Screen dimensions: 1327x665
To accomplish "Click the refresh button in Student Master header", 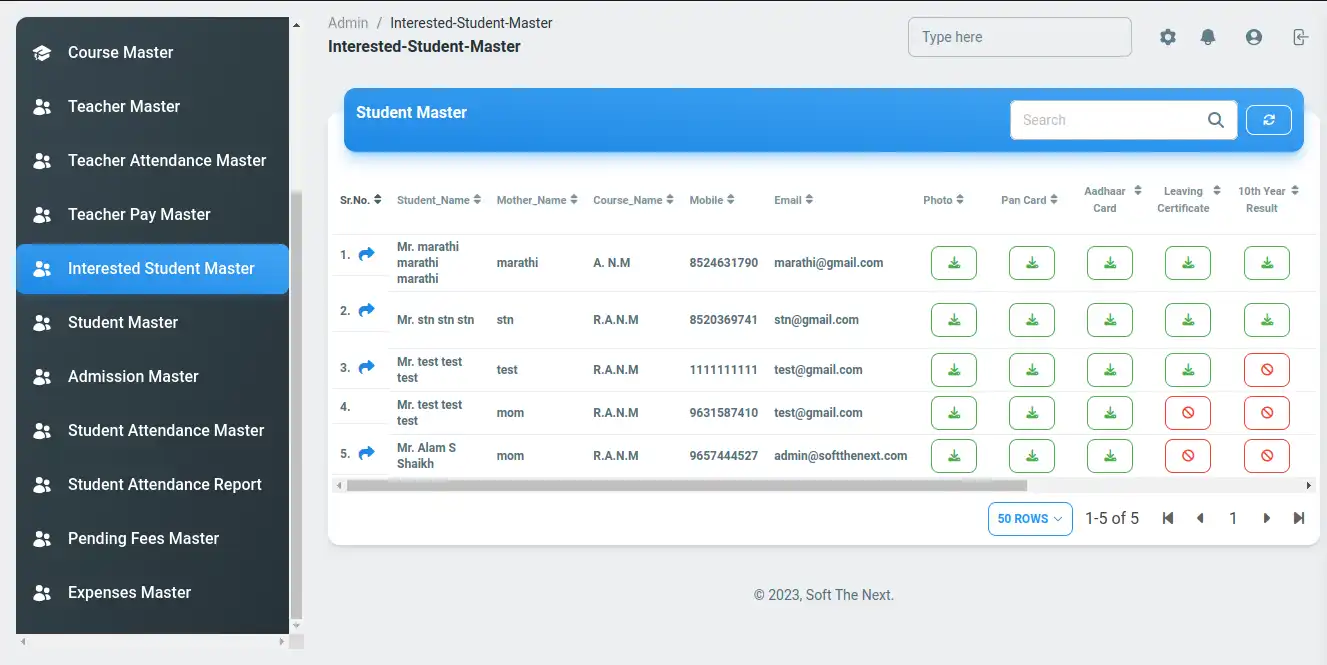I will (1268, 120).
